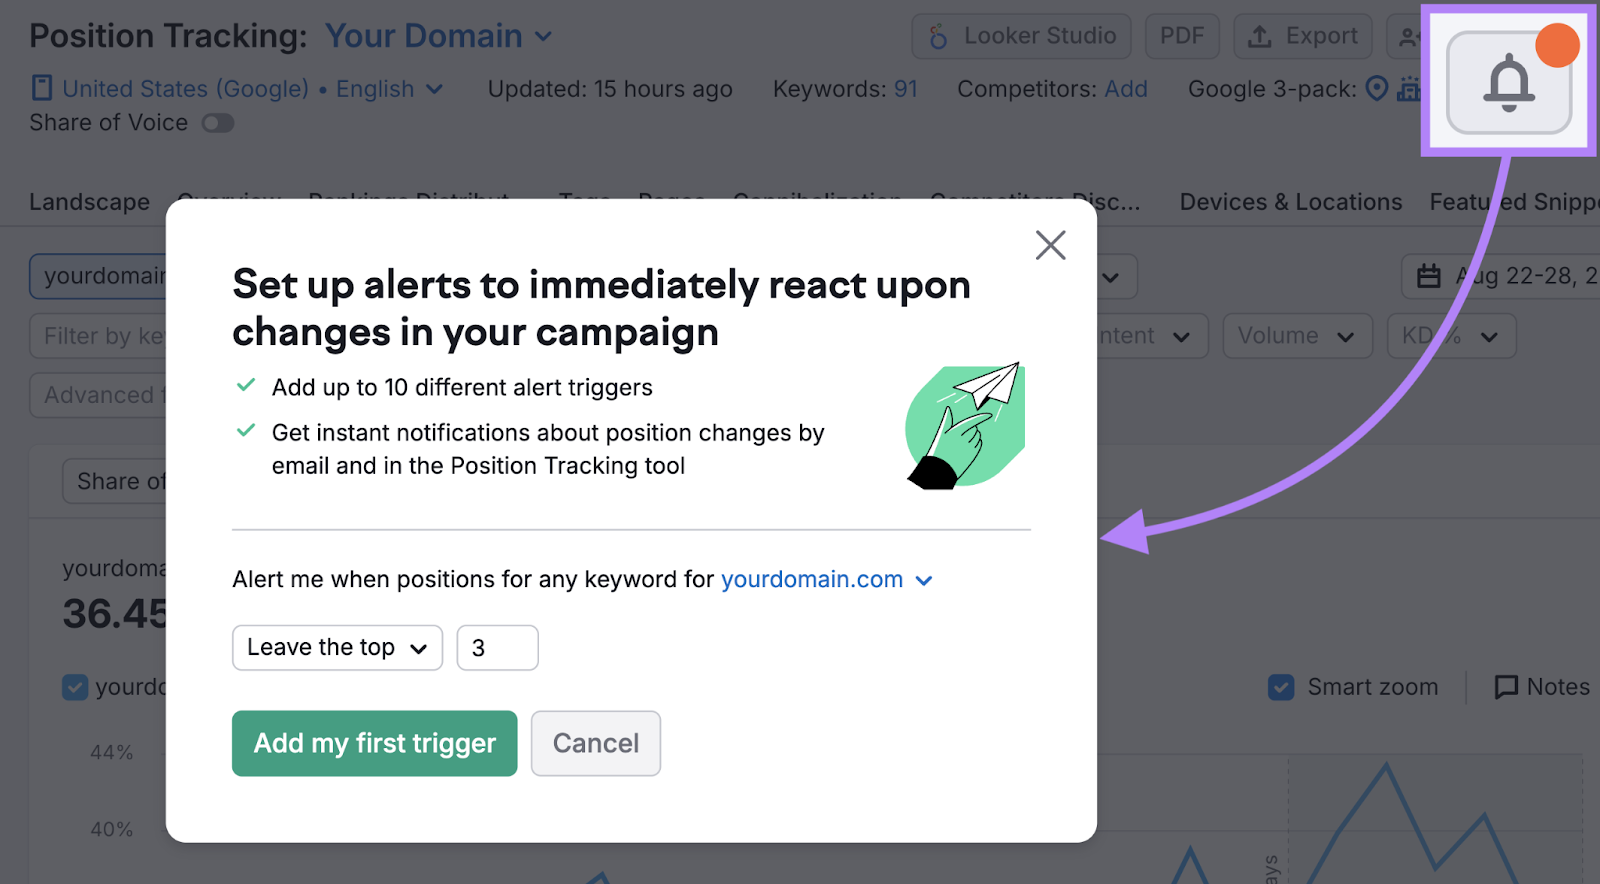
Task: Click the Looker Studio button
Action: tap(1021, 36)
